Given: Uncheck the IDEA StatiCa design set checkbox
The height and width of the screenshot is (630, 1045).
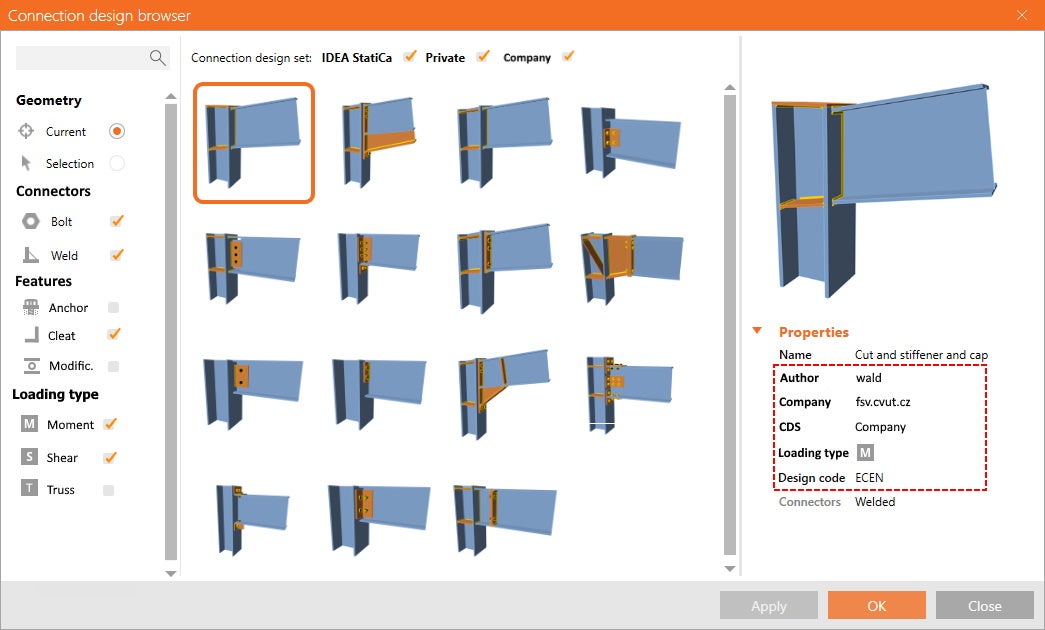Looking at the screenshot, I should coord(410,57).
